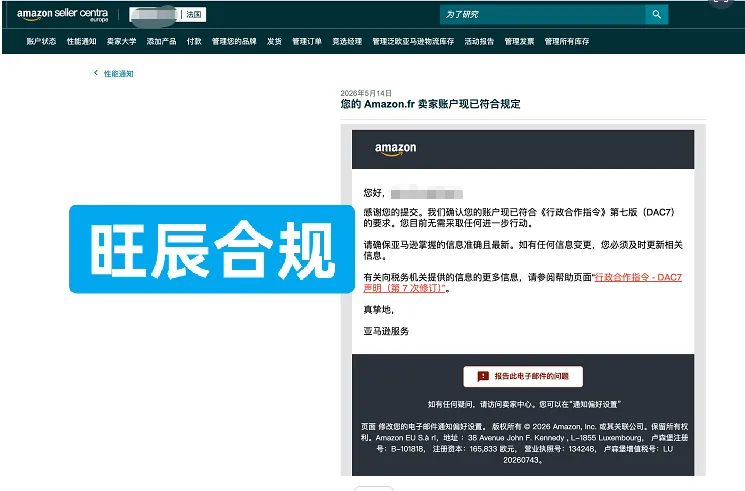The height and width of the screenshot is (491, 745).
Task: Click the Amazon Seller Central logo
Action: tap(63, 15)
